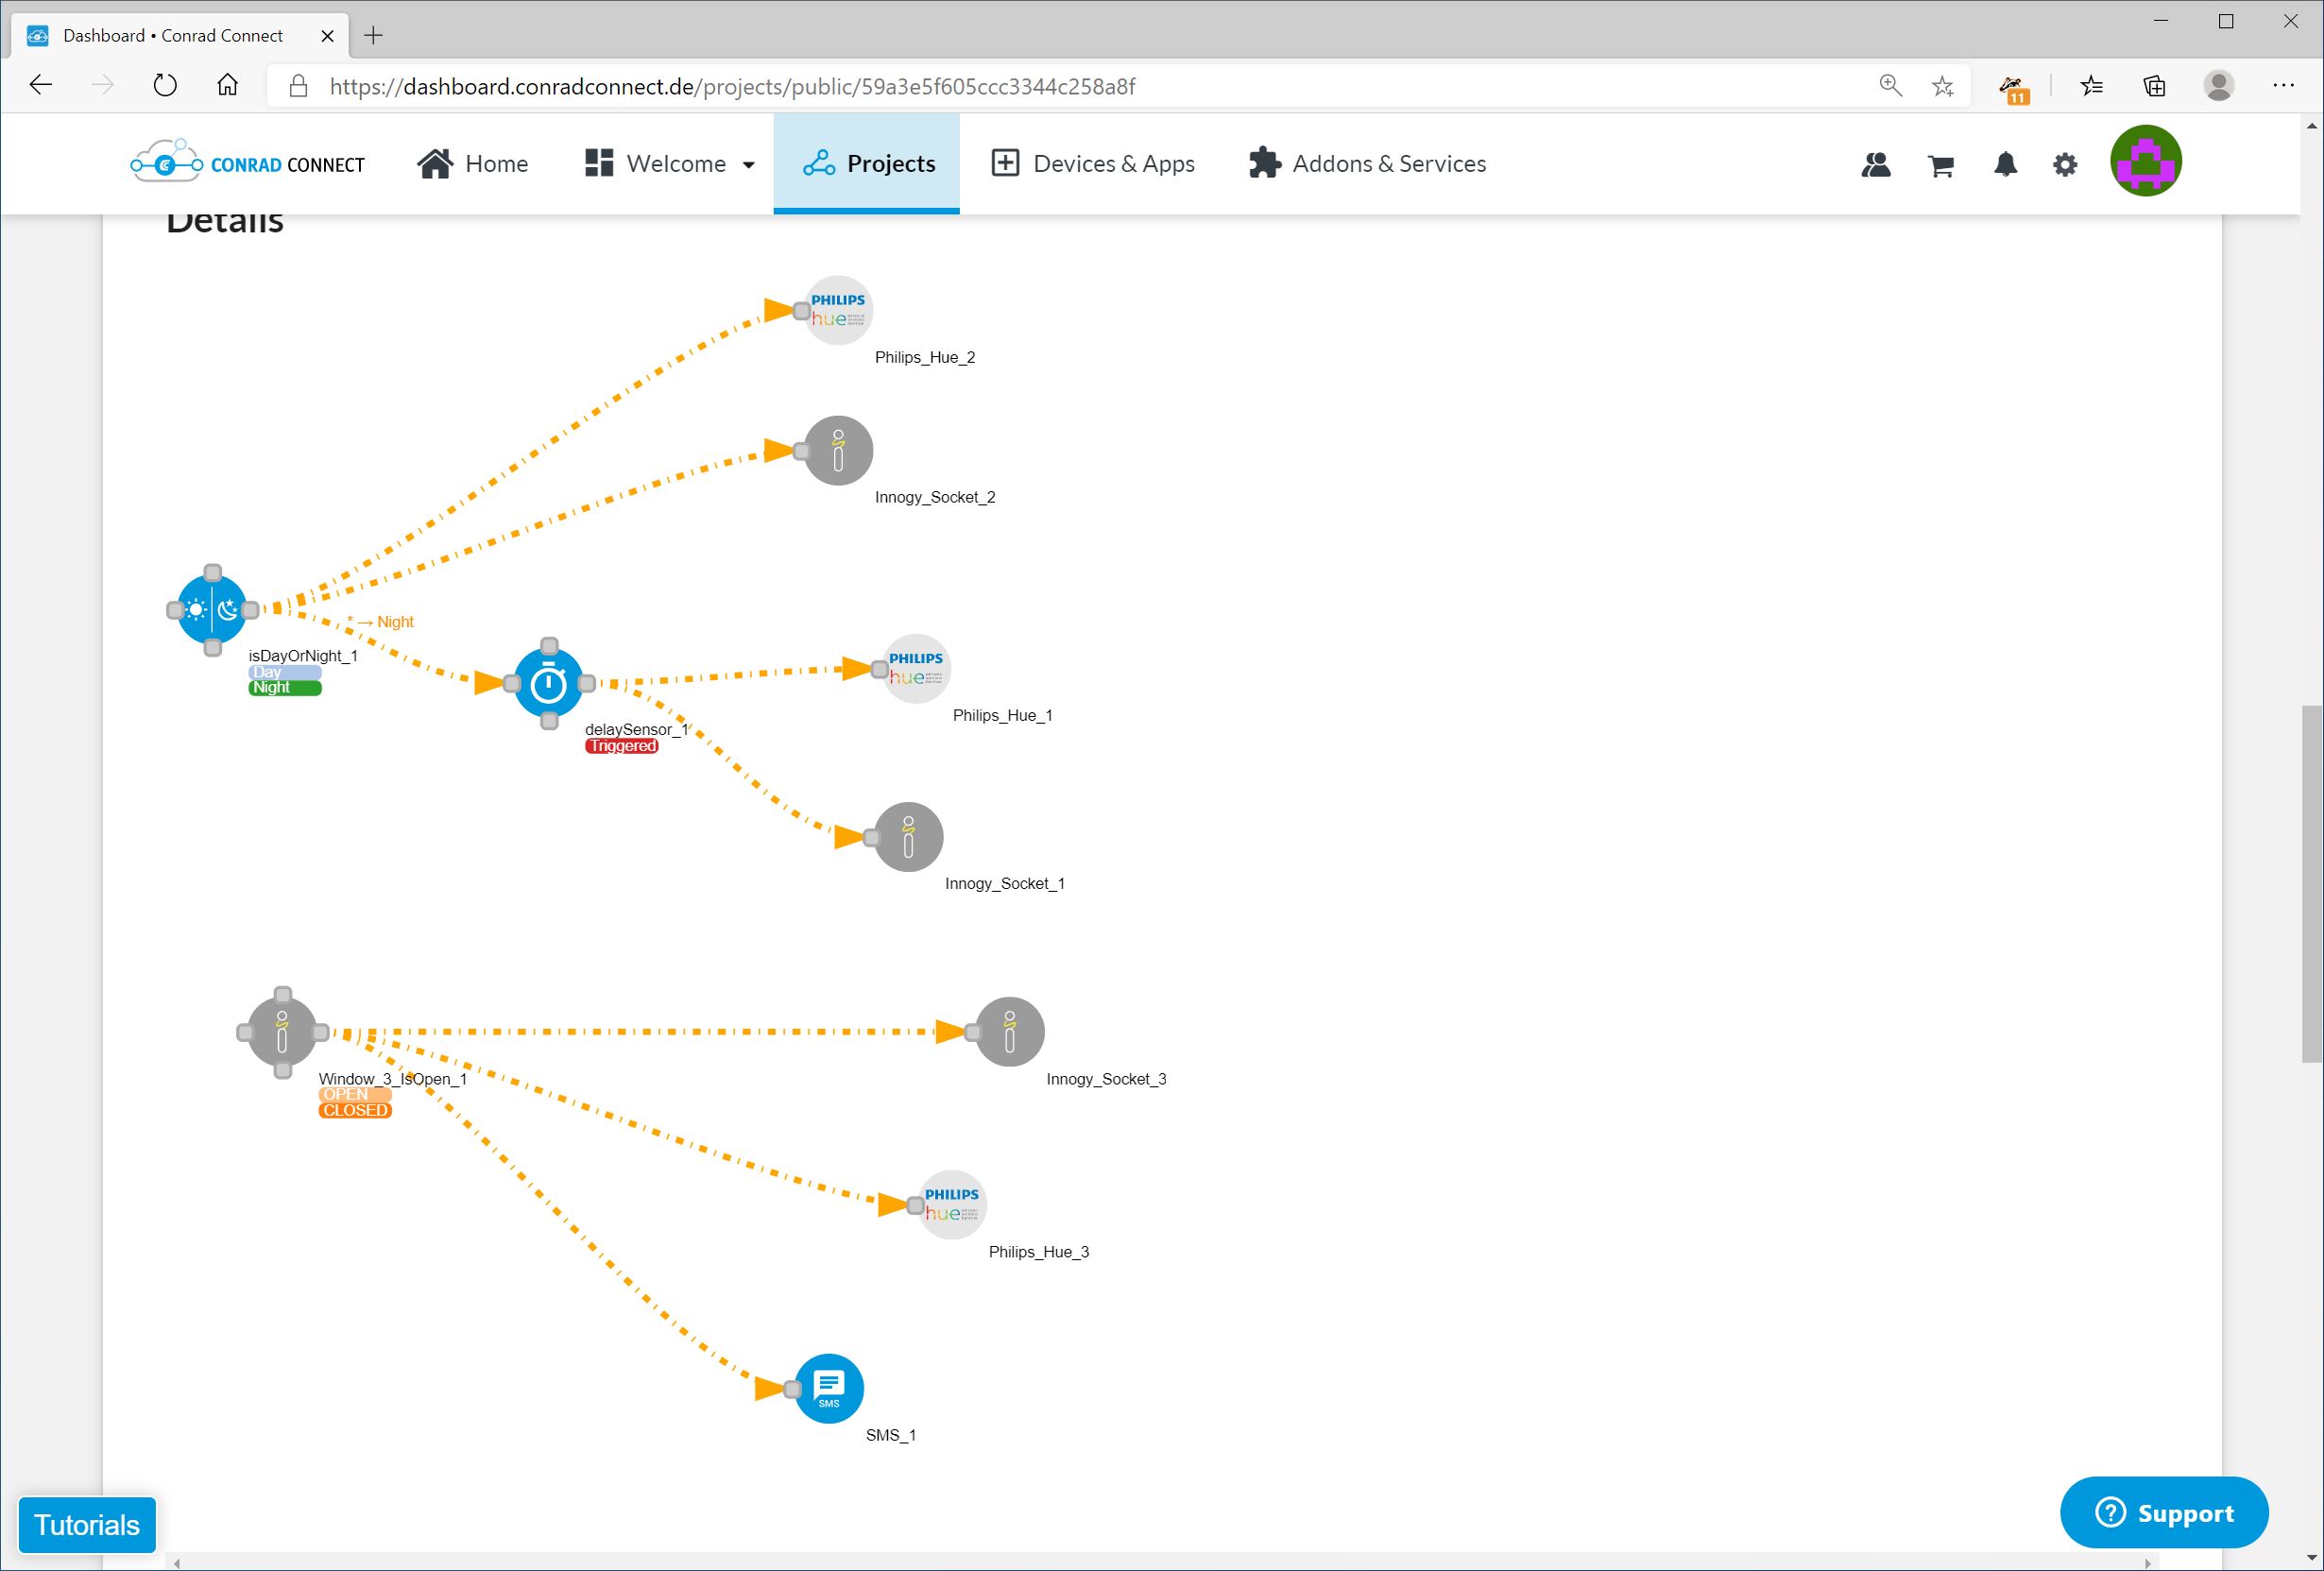This screenshot has width=2324, height=1571.
Task: Click the Innogy_Socket_3 node icon
Action: (x=1010, y=1032)
